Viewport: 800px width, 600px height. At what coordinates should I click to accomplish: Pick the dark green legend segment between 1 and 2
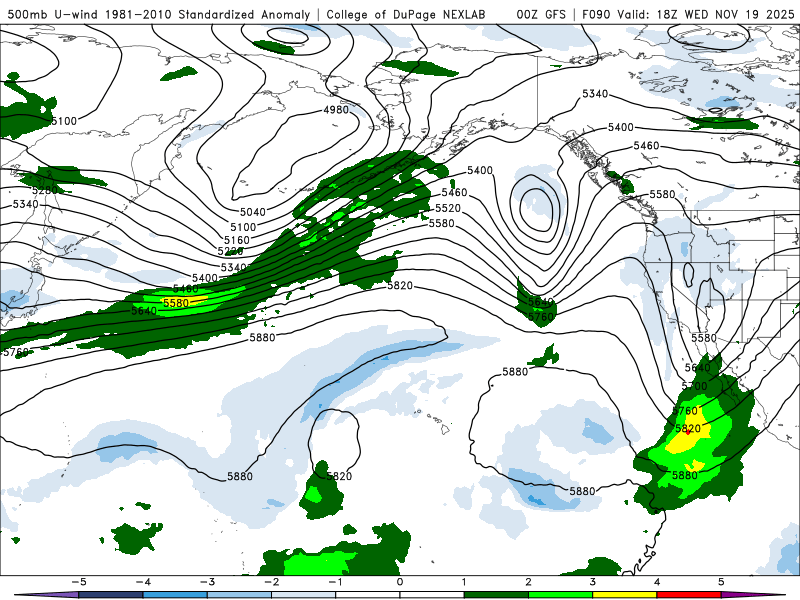click(x=496, y=595)
